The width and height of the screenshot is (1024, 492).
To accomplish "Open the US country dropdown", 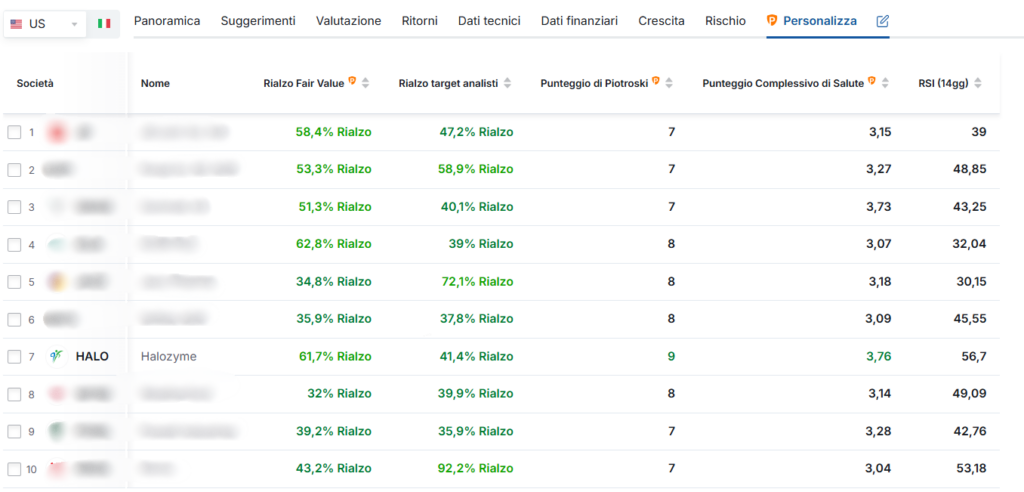I will point(45,23).
